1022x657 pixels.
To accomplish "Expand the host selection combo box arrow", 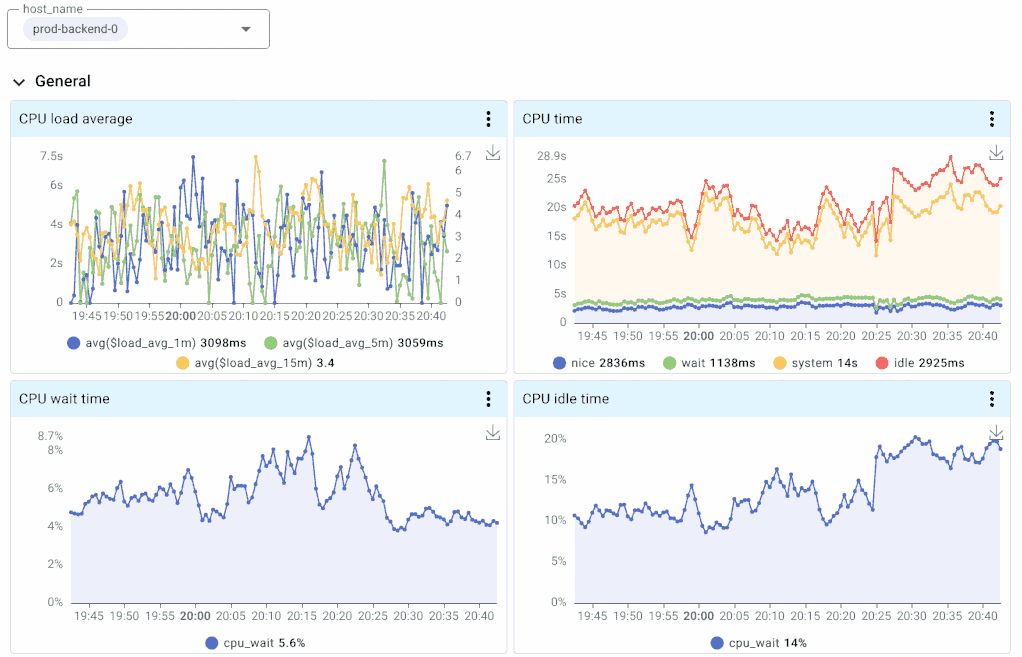I will point(245,29).
